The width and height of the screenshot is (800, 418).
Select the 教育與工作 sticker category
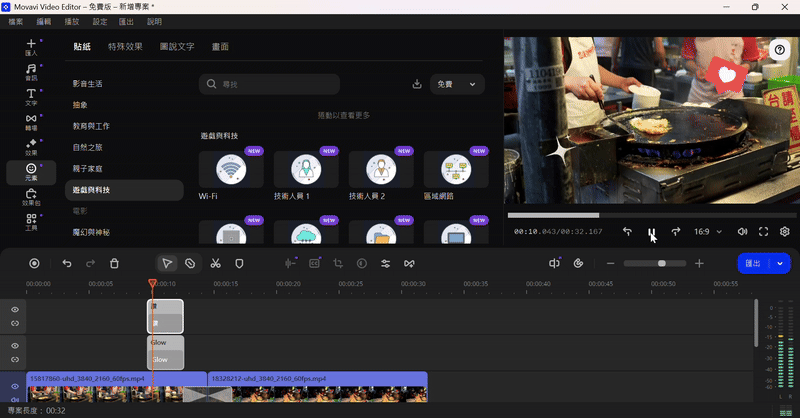[x=90, y=126]
